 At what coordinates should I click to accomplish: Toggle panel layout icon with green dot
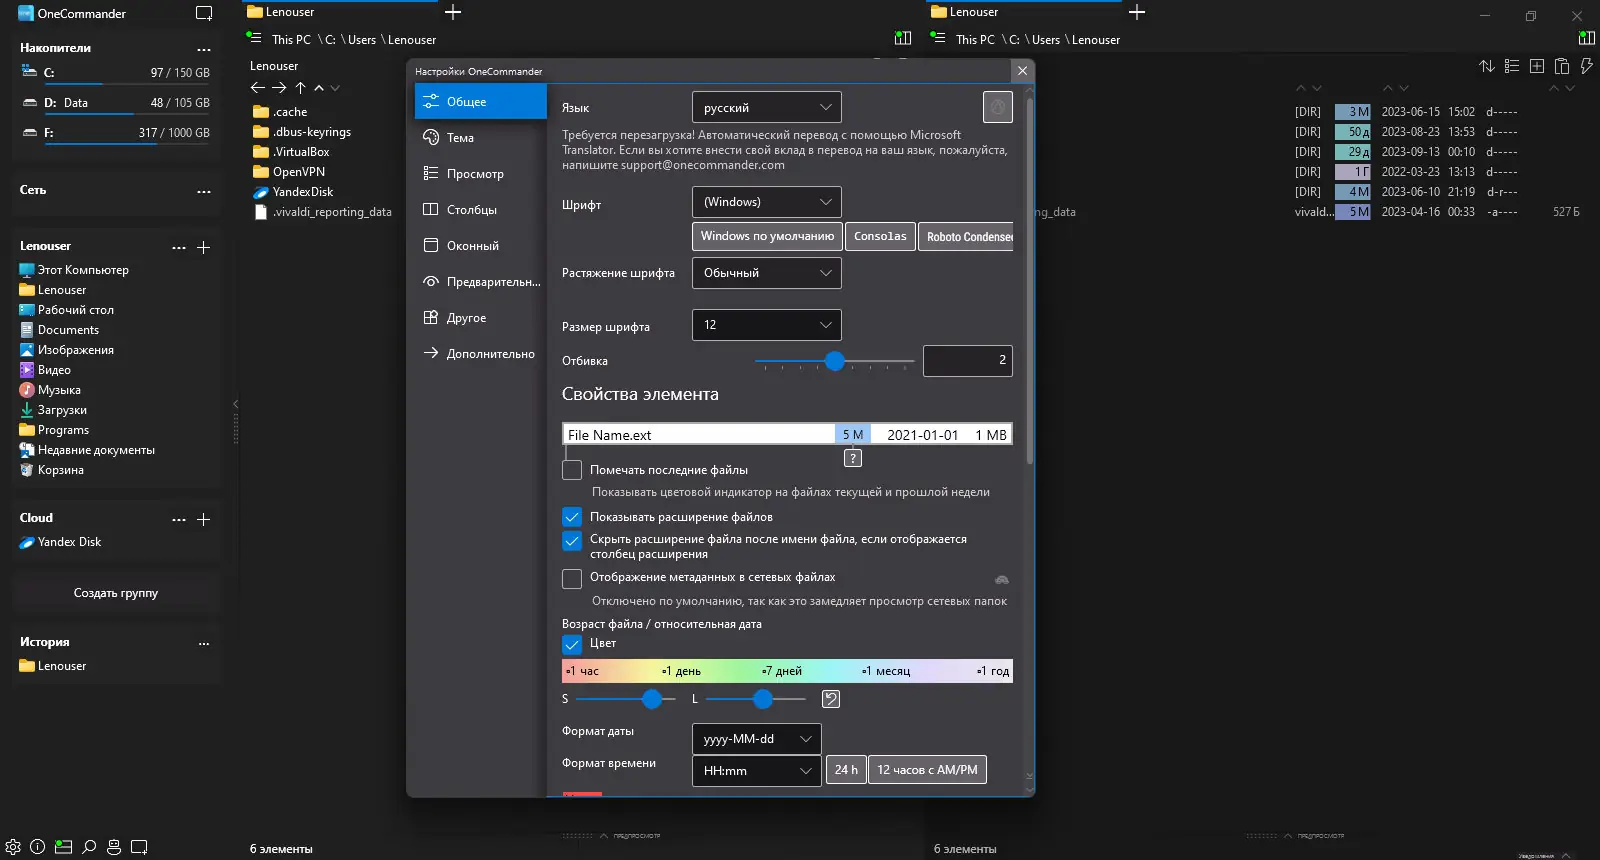pyautogui.click(x=63, y=847)
